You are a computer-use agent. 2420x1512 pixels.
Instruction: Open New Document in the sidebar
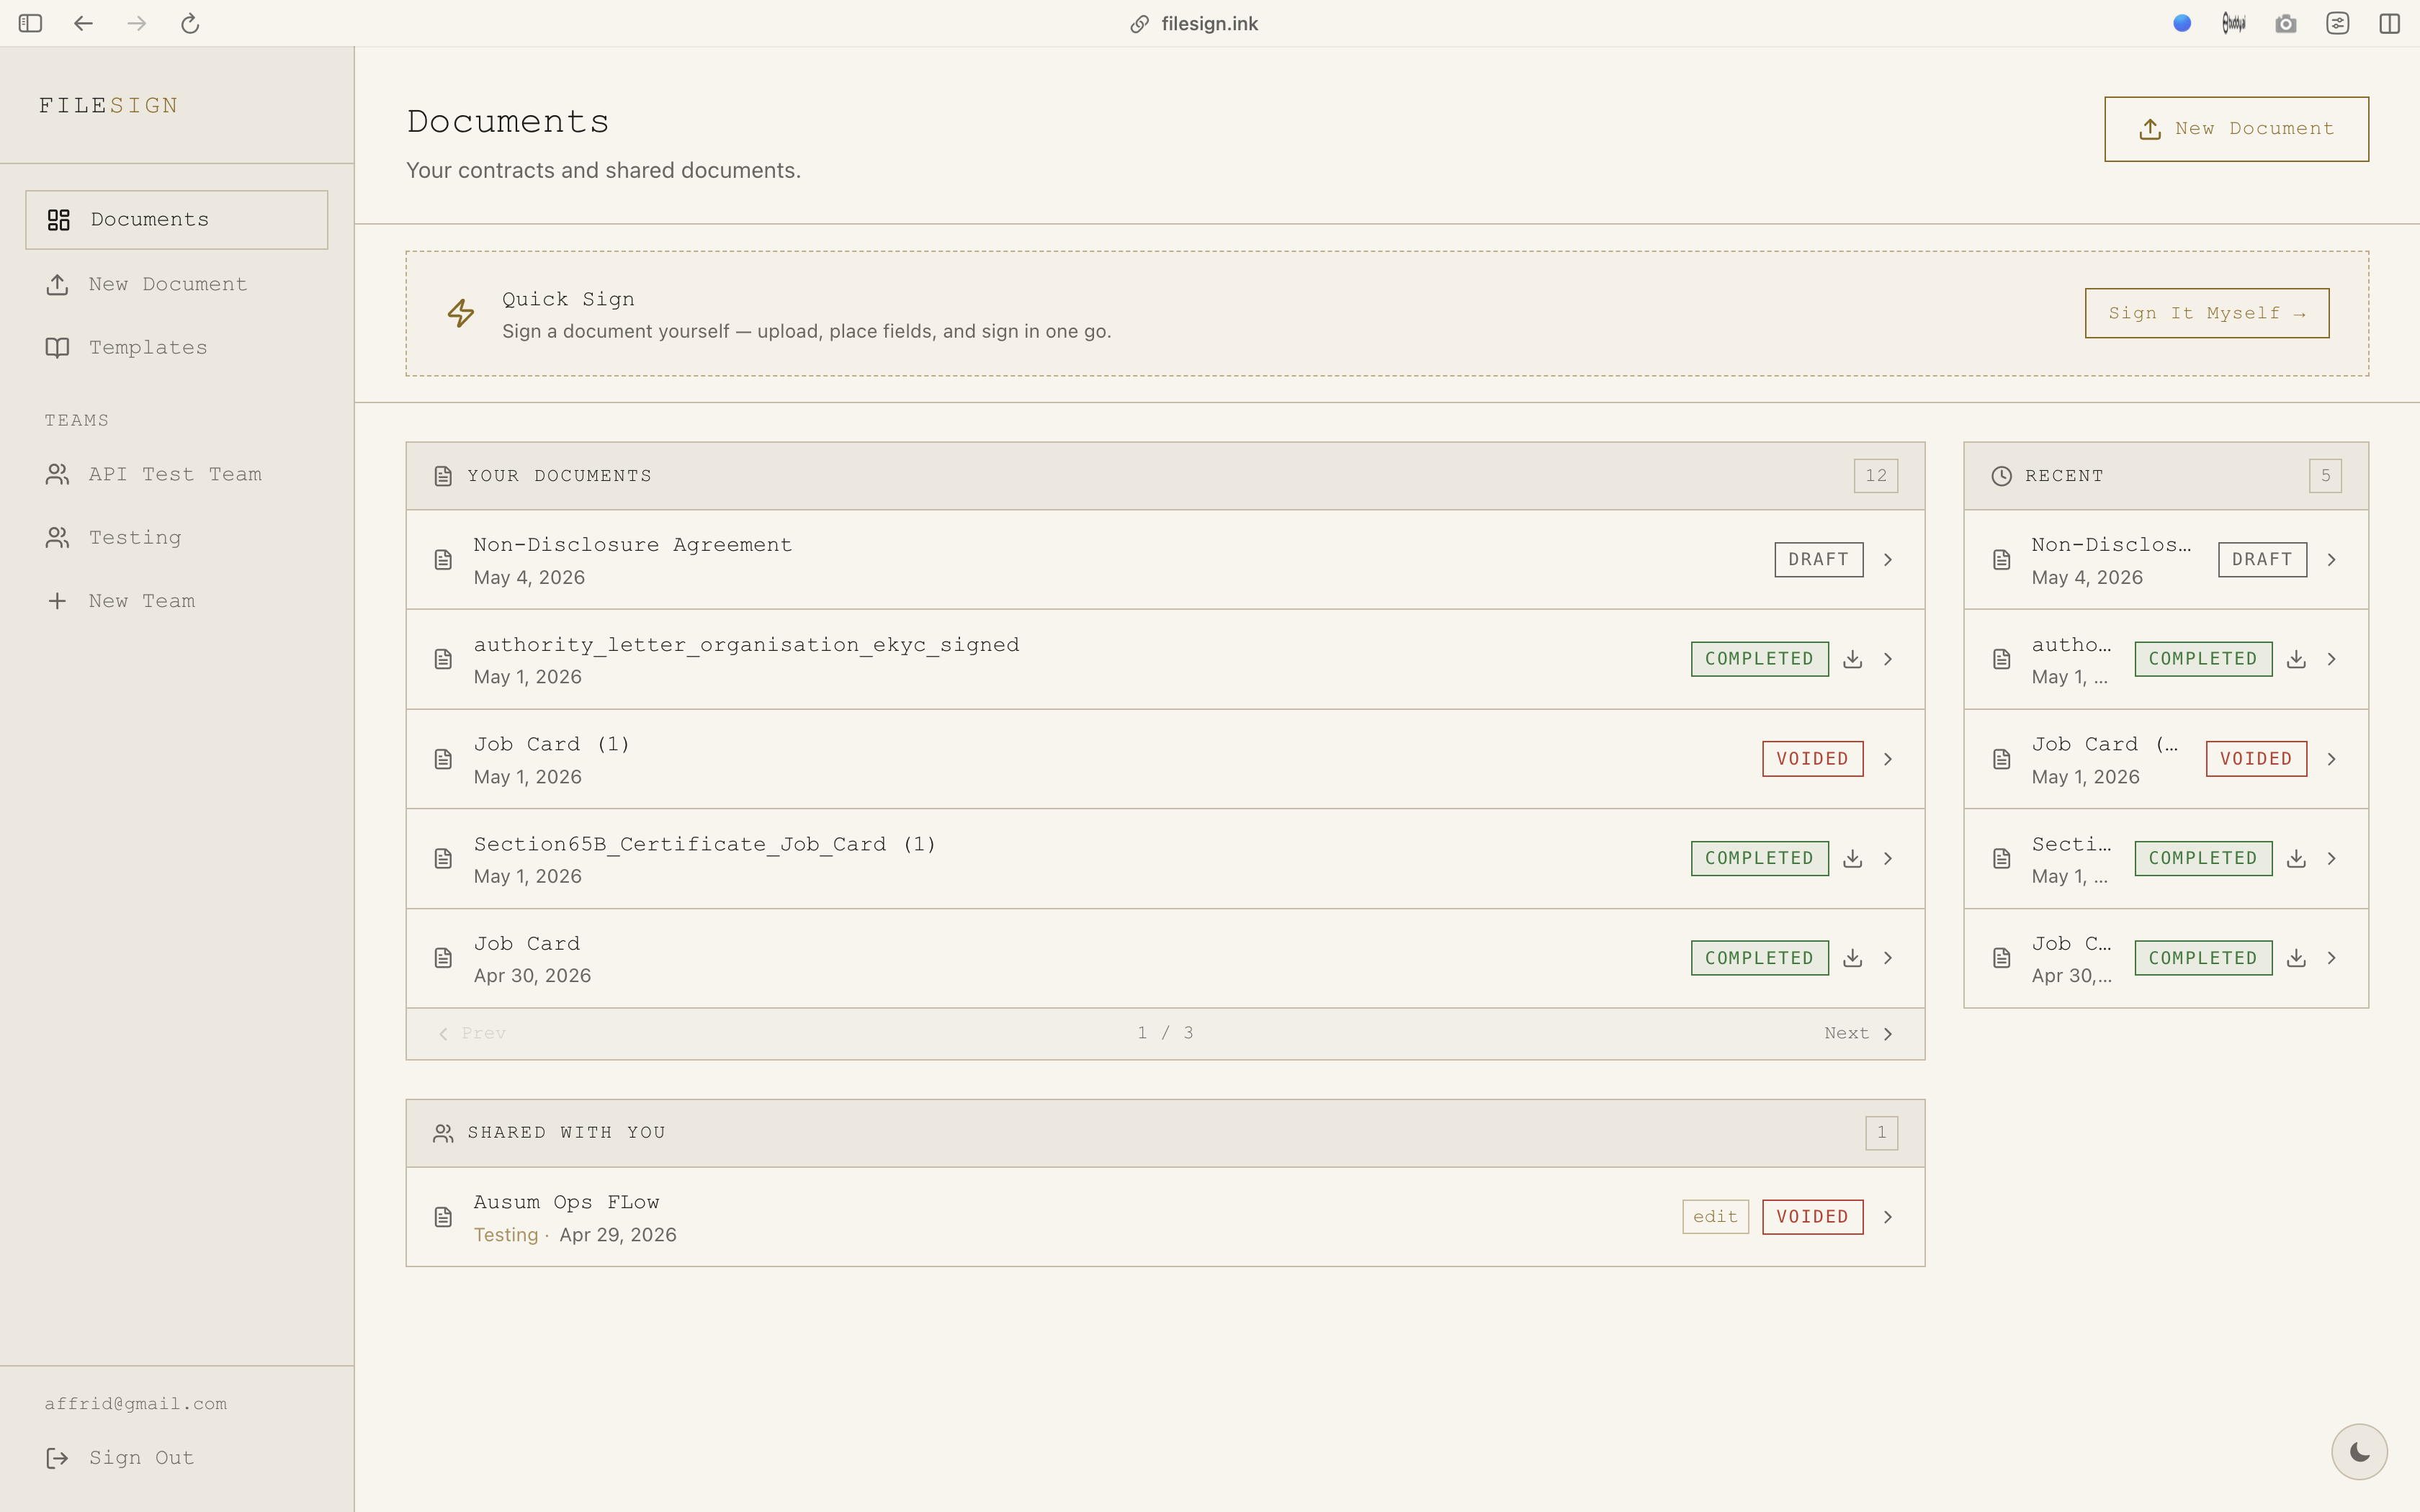point(177,284)
